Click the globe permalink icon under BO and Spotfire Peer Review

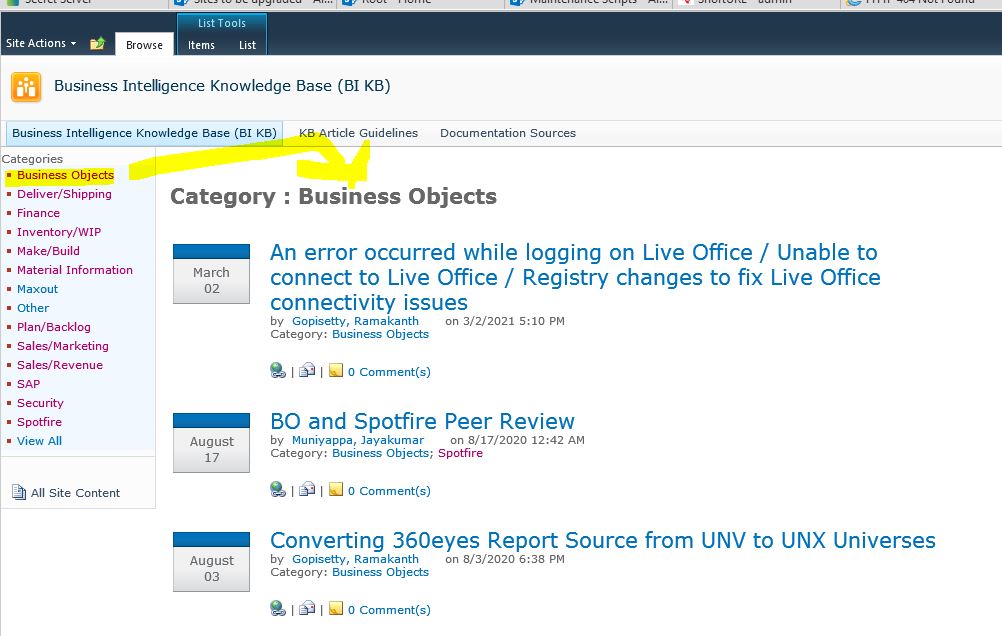point(277,490)
